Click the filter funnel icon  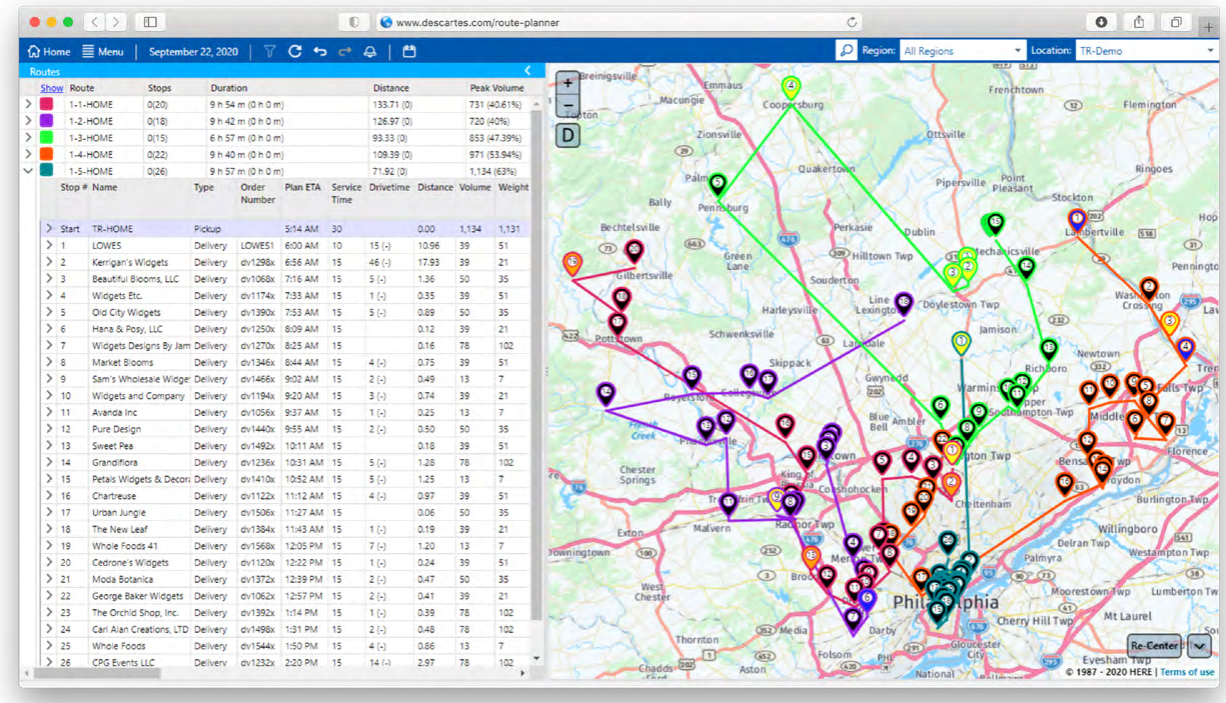point(269,51)
